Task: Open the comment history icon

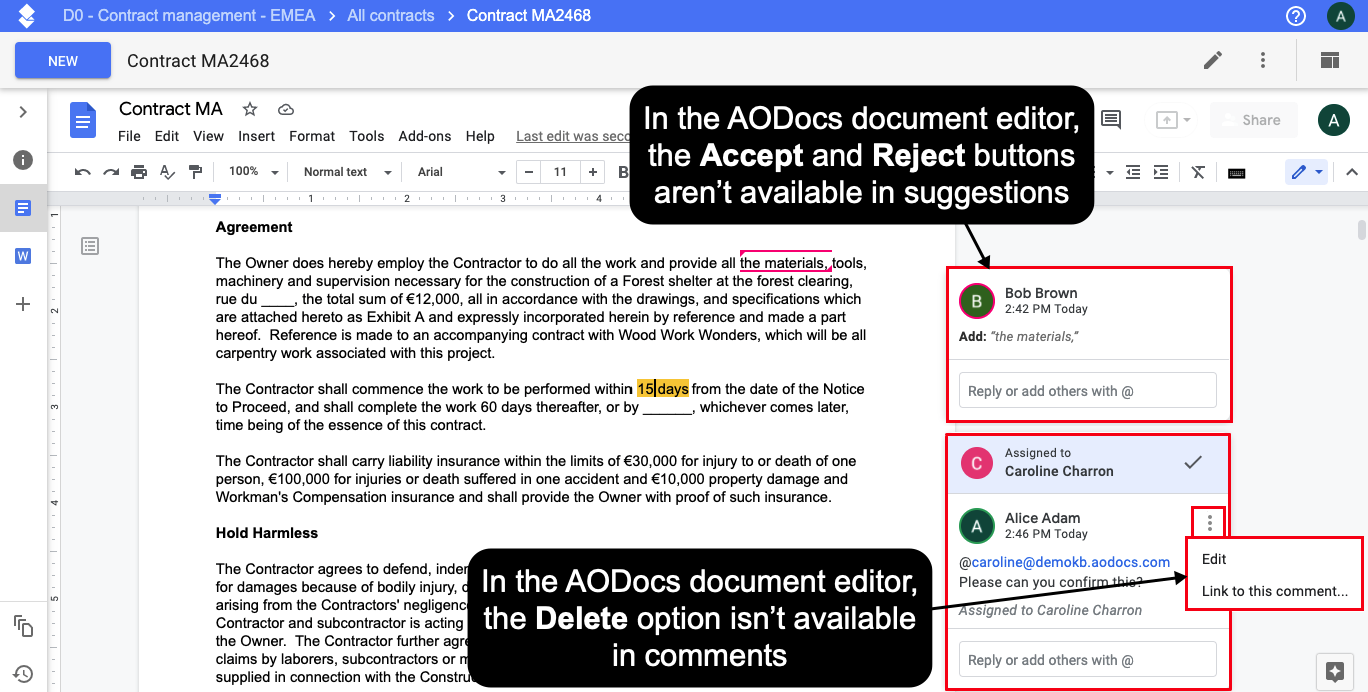Action: pyautogui.click(x=1110, y=120)
